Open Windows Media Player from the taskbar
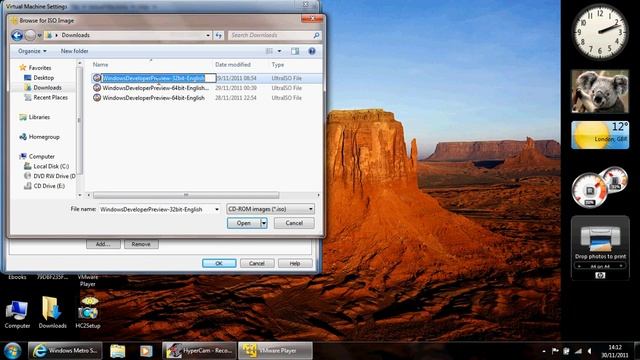 tap(146, 351)
